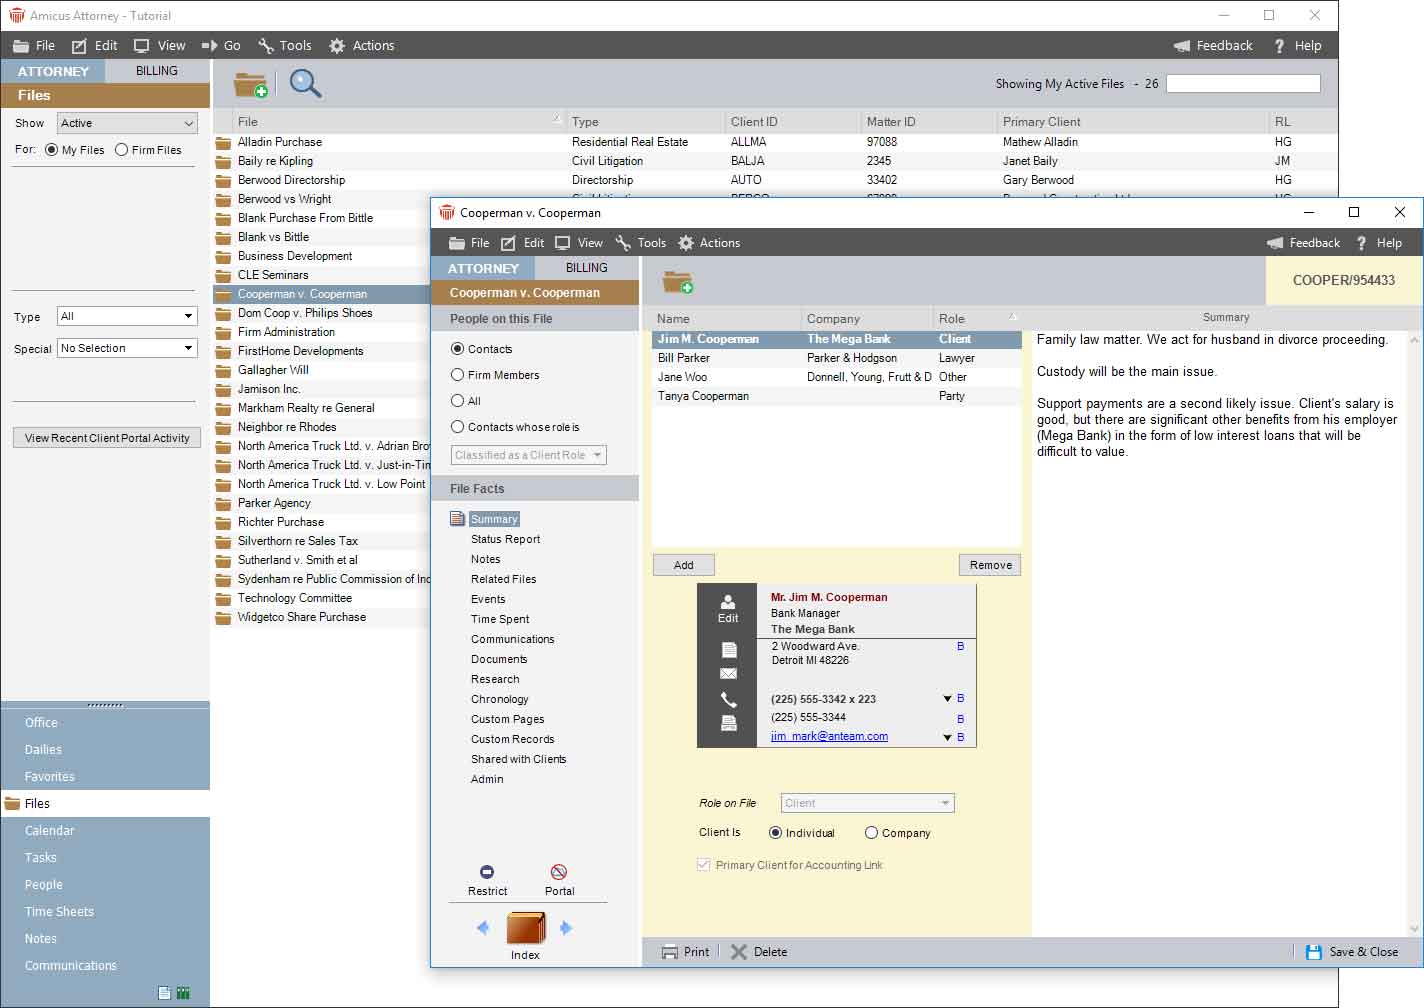Expand email dropdown arrow on contact card
The width and height of the screenshot is (1424, 1008).
pos(947,737)
